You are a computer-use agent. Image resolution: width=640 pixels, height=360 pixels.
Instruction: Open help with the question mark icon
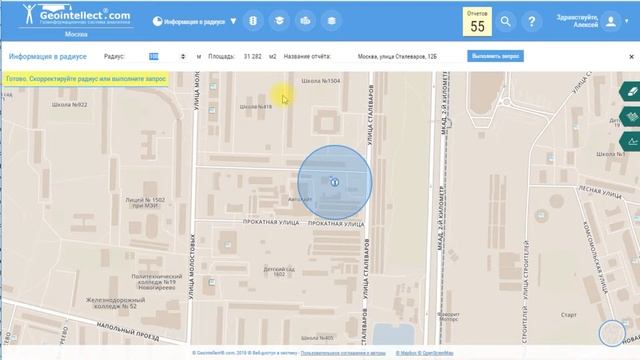[x=531, y=21]
